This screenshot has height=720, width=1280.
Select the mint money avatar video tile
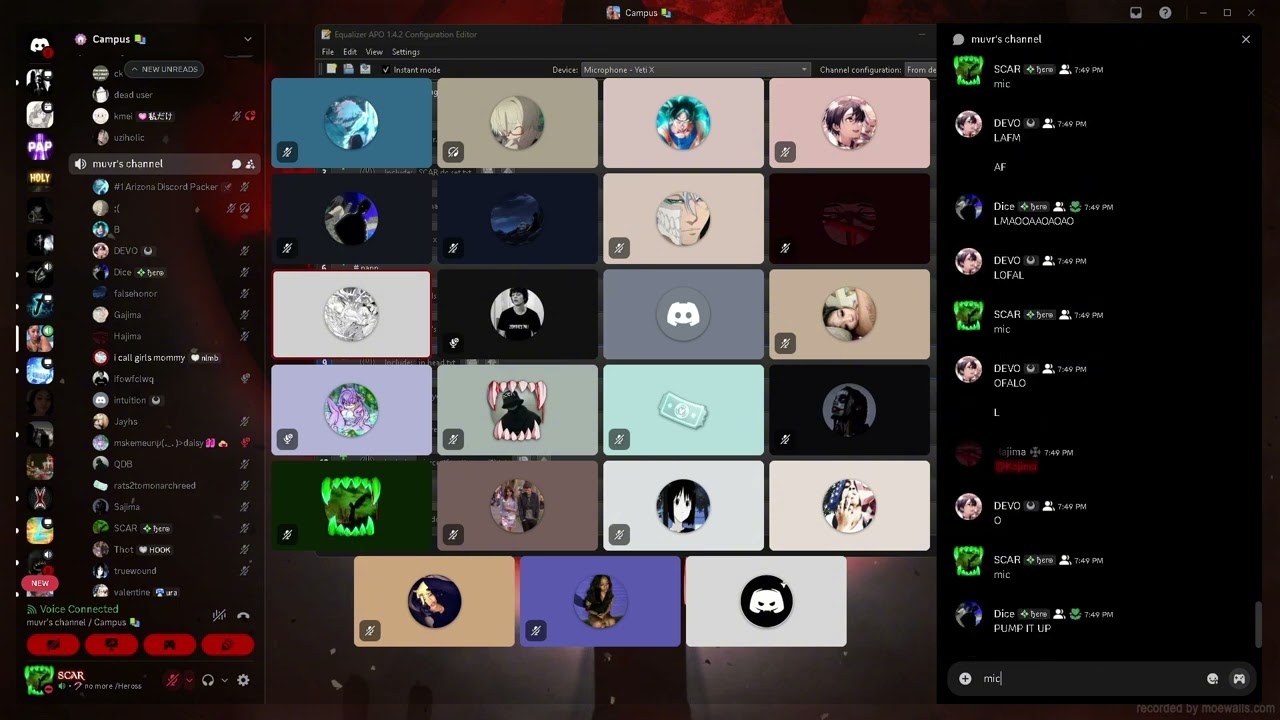click(683, 410)
